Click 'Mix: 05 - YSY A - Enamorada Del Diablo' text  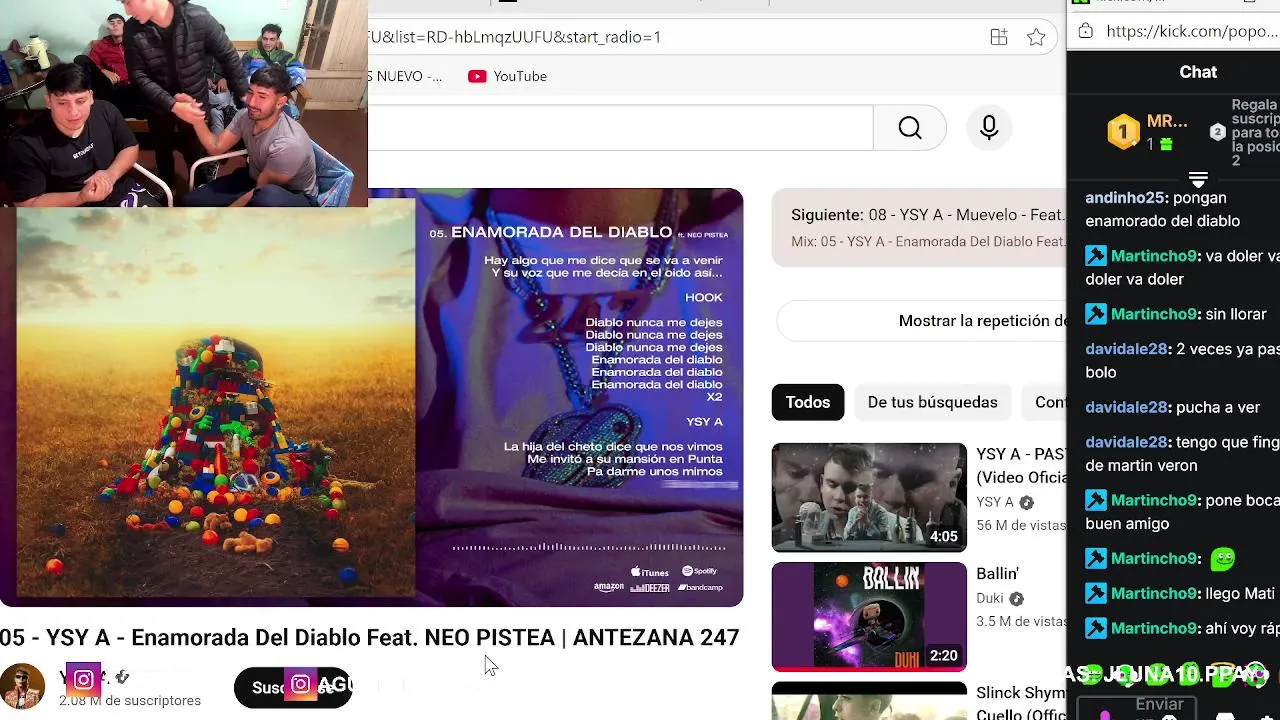[929, 242]
